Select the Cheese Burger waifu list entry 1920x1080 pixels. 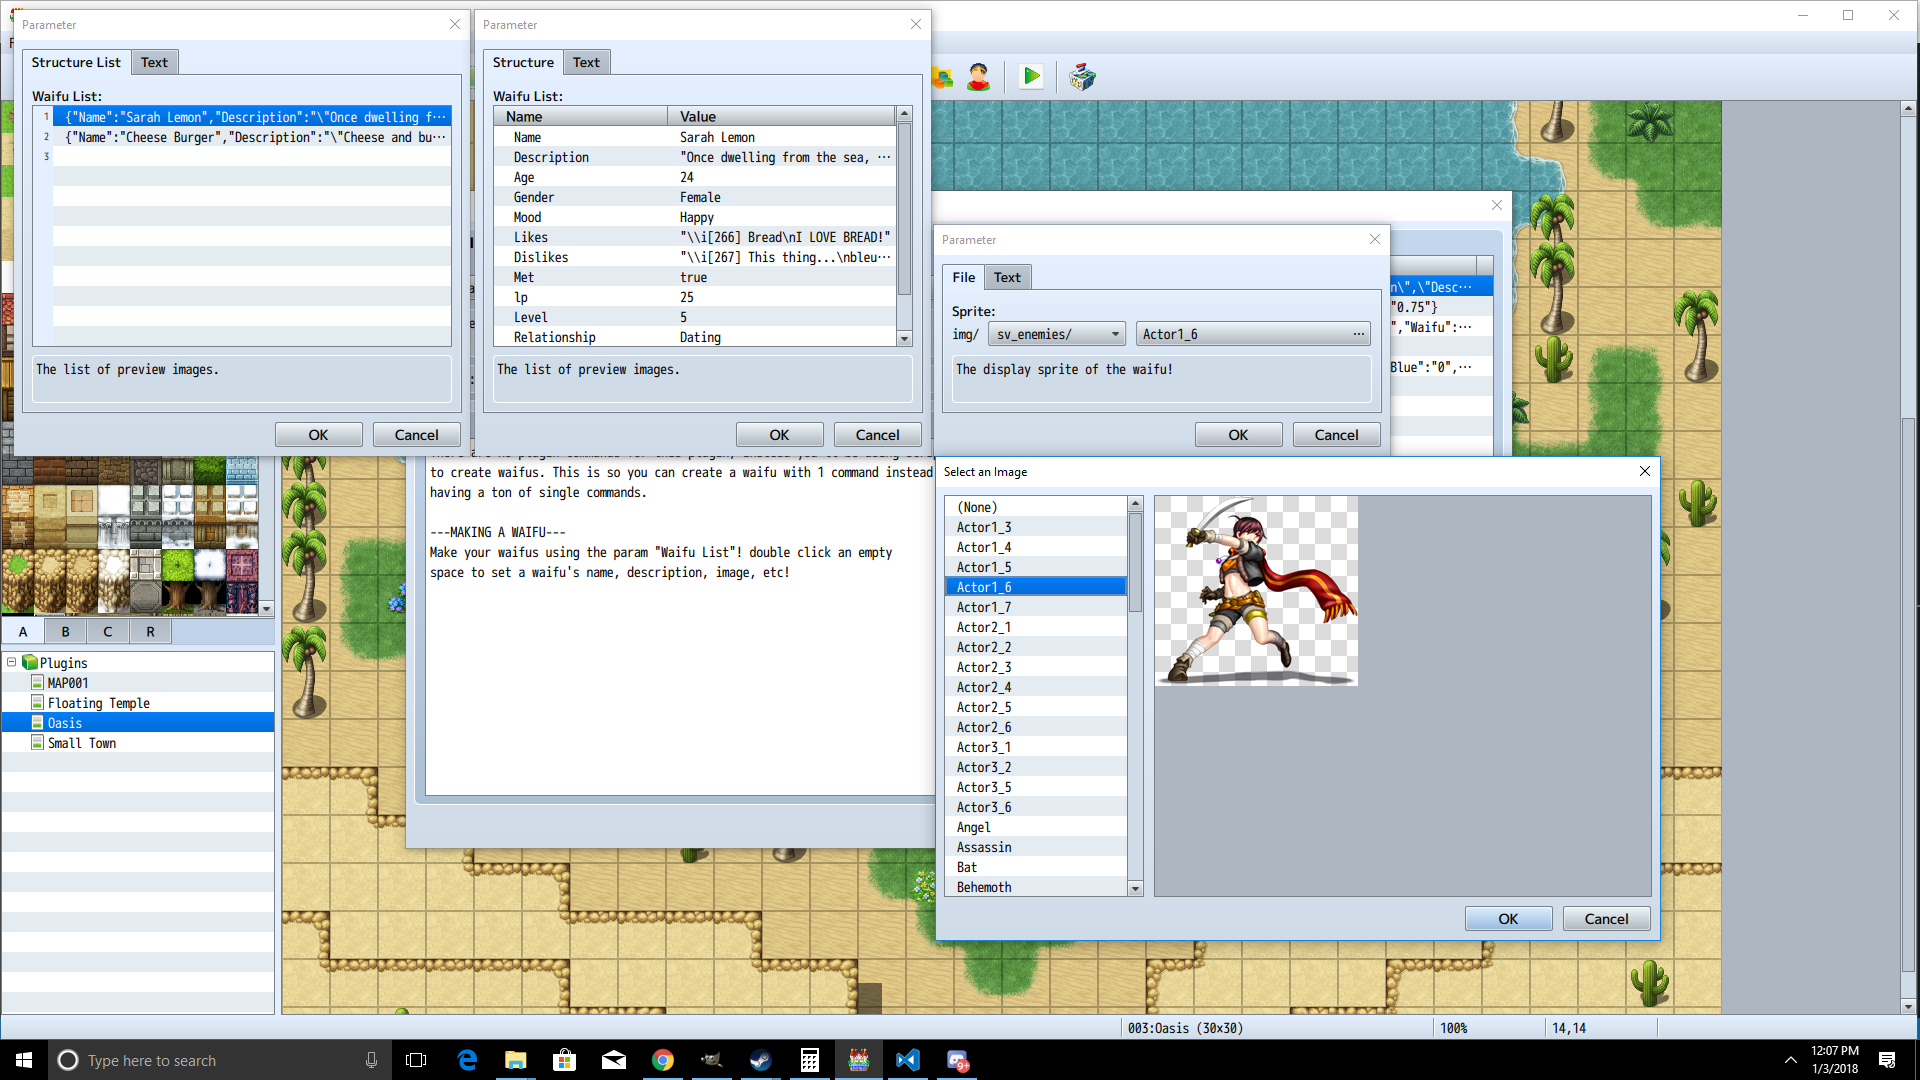[255, 137]
